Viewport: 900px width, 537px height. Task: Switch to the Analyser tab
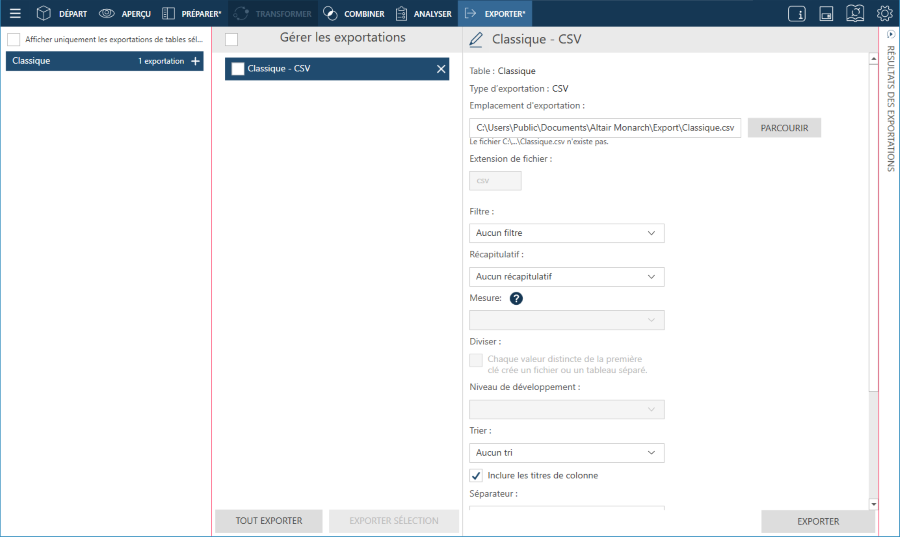click(x=422, y=14)
